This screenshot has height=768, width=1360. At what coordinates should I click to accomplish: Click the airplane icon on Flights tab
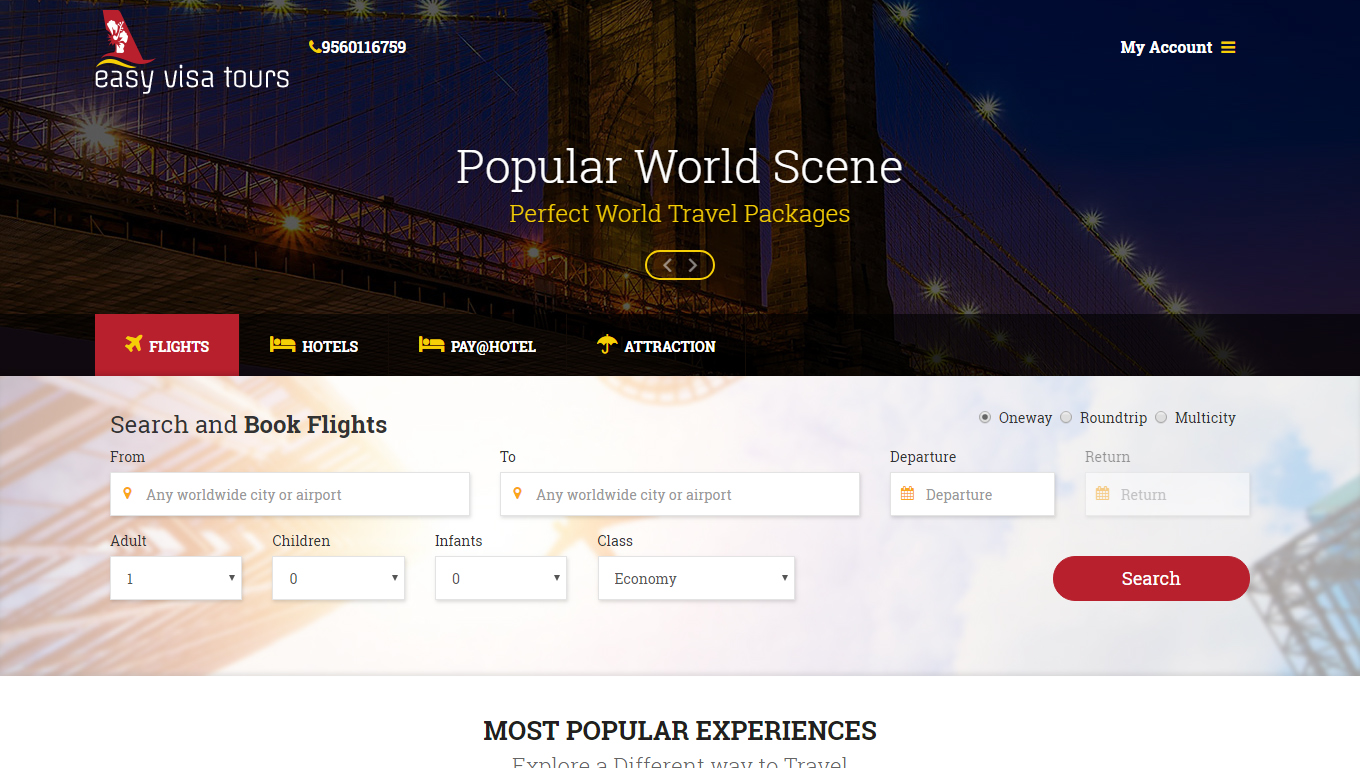[134, 344]
